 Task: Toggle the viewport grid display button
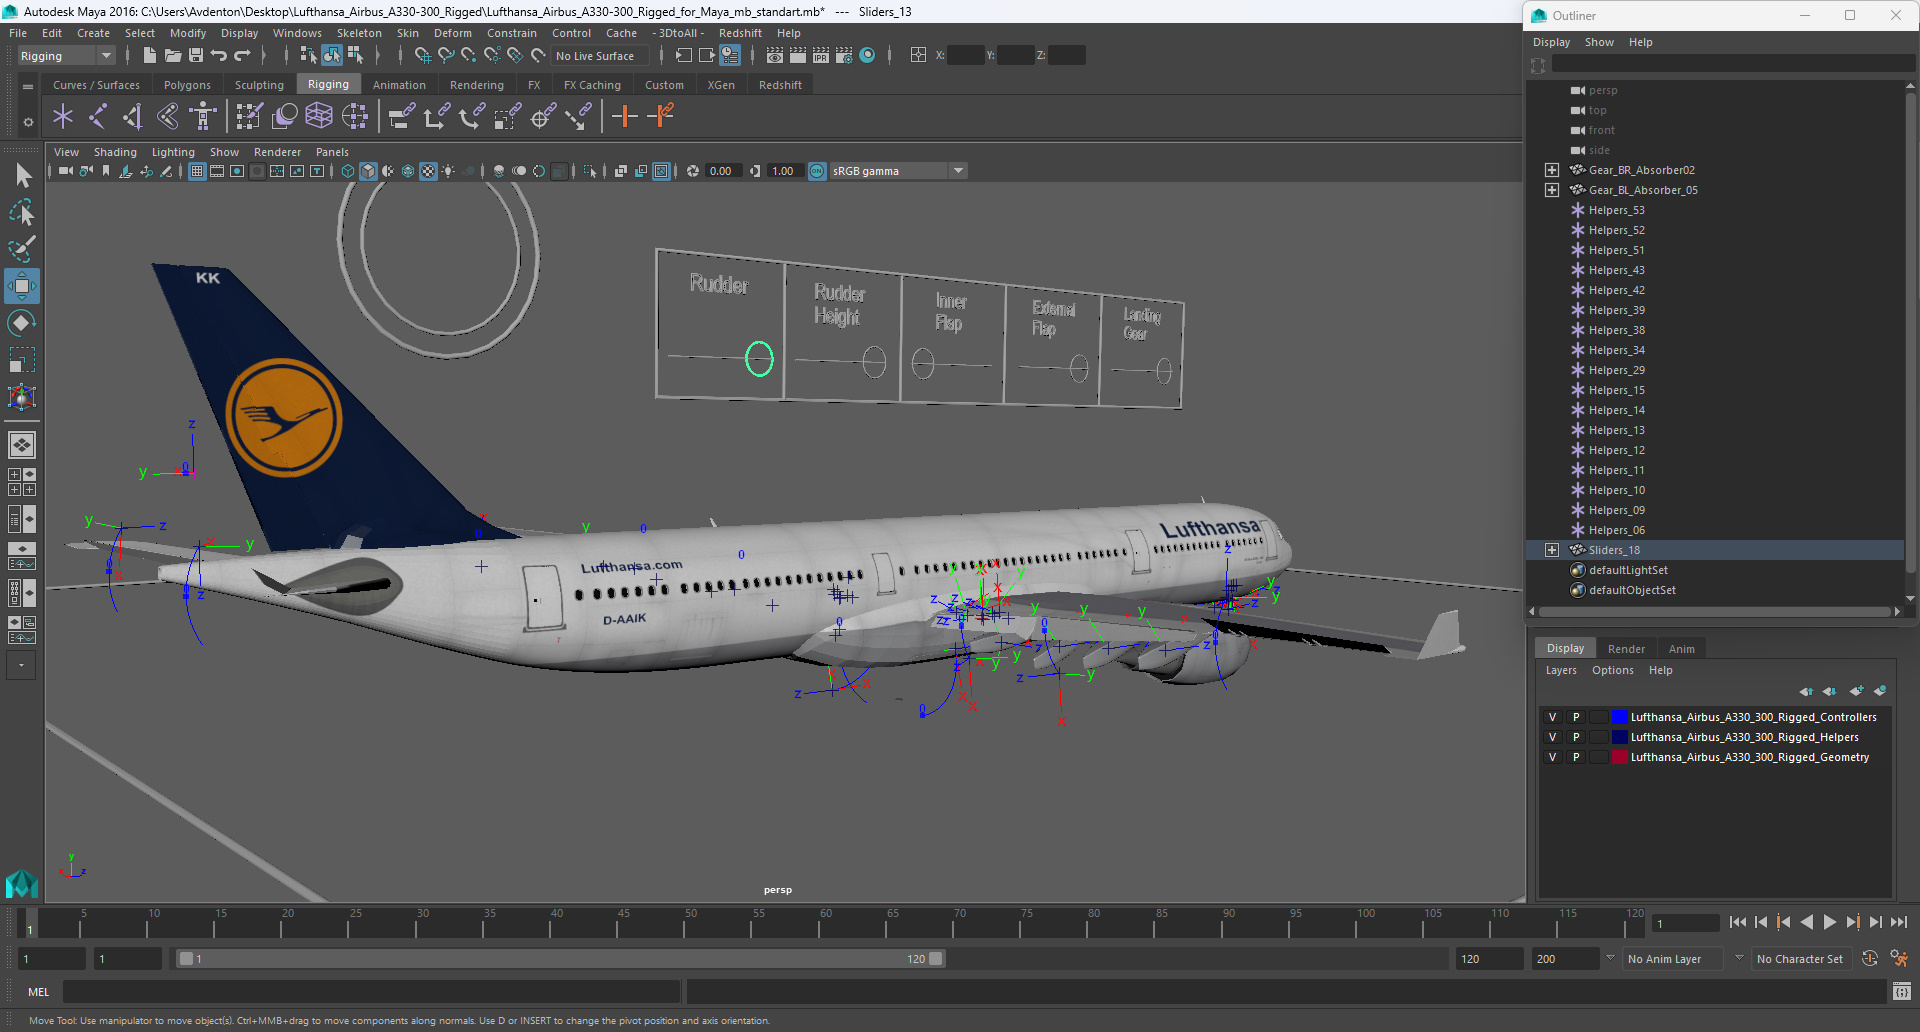click(197, 171)
